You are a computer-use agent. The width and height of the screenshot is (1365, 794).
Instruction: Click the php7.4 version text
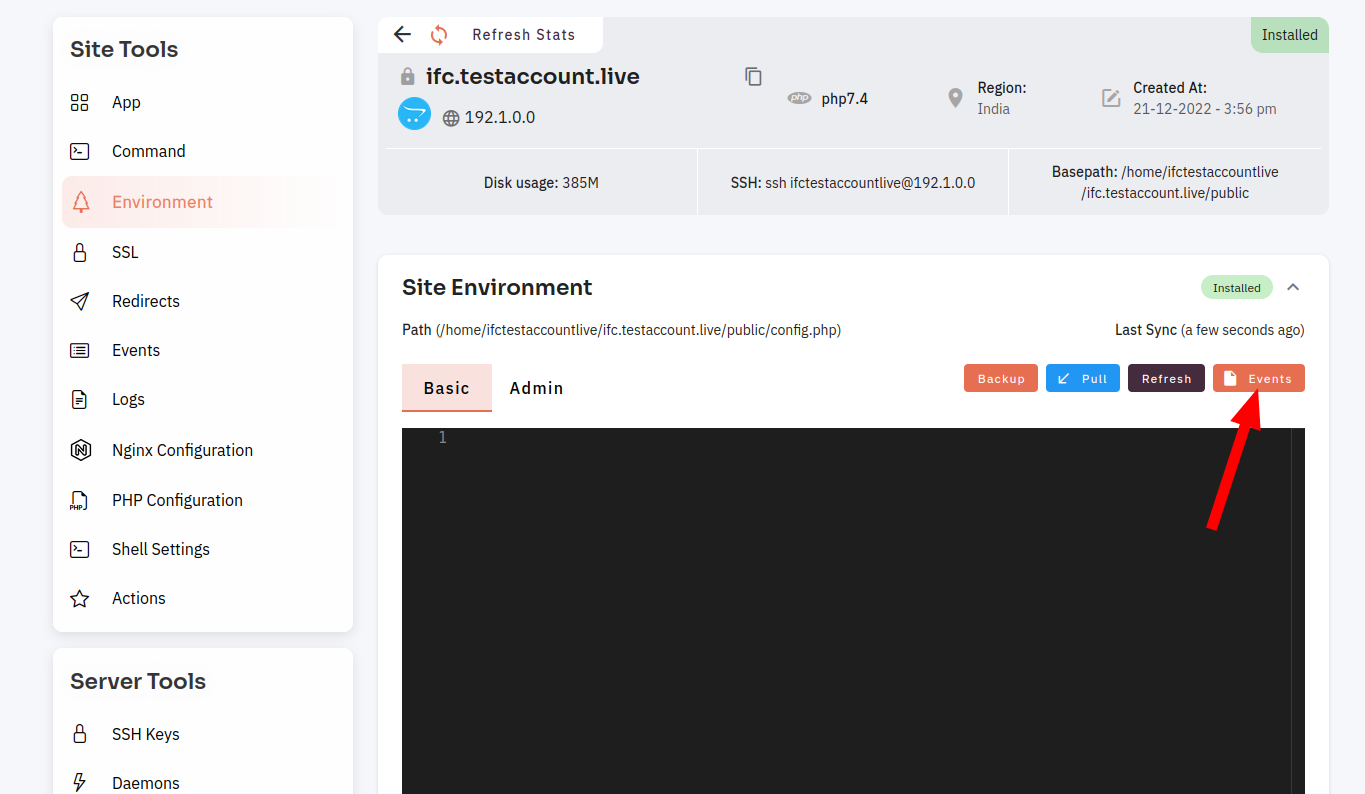845,98
